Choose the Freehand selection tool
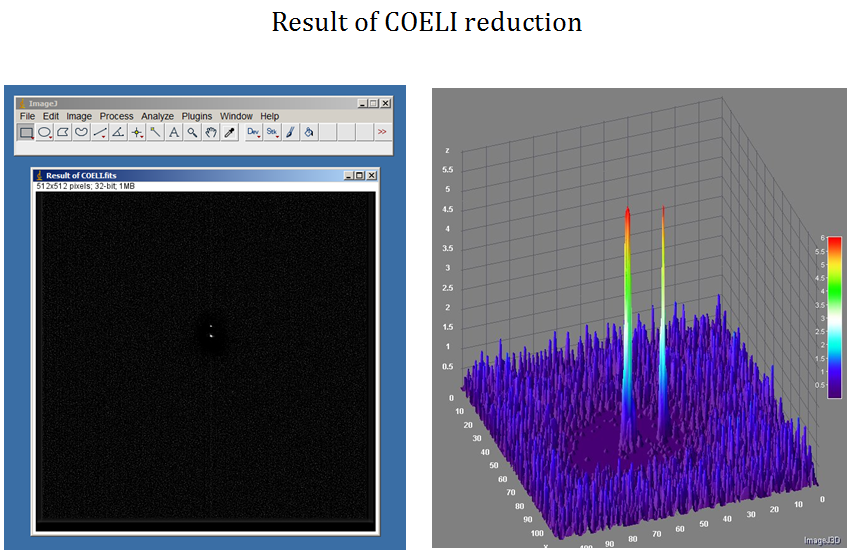854x559 pixels. click(x=82, y=132)
